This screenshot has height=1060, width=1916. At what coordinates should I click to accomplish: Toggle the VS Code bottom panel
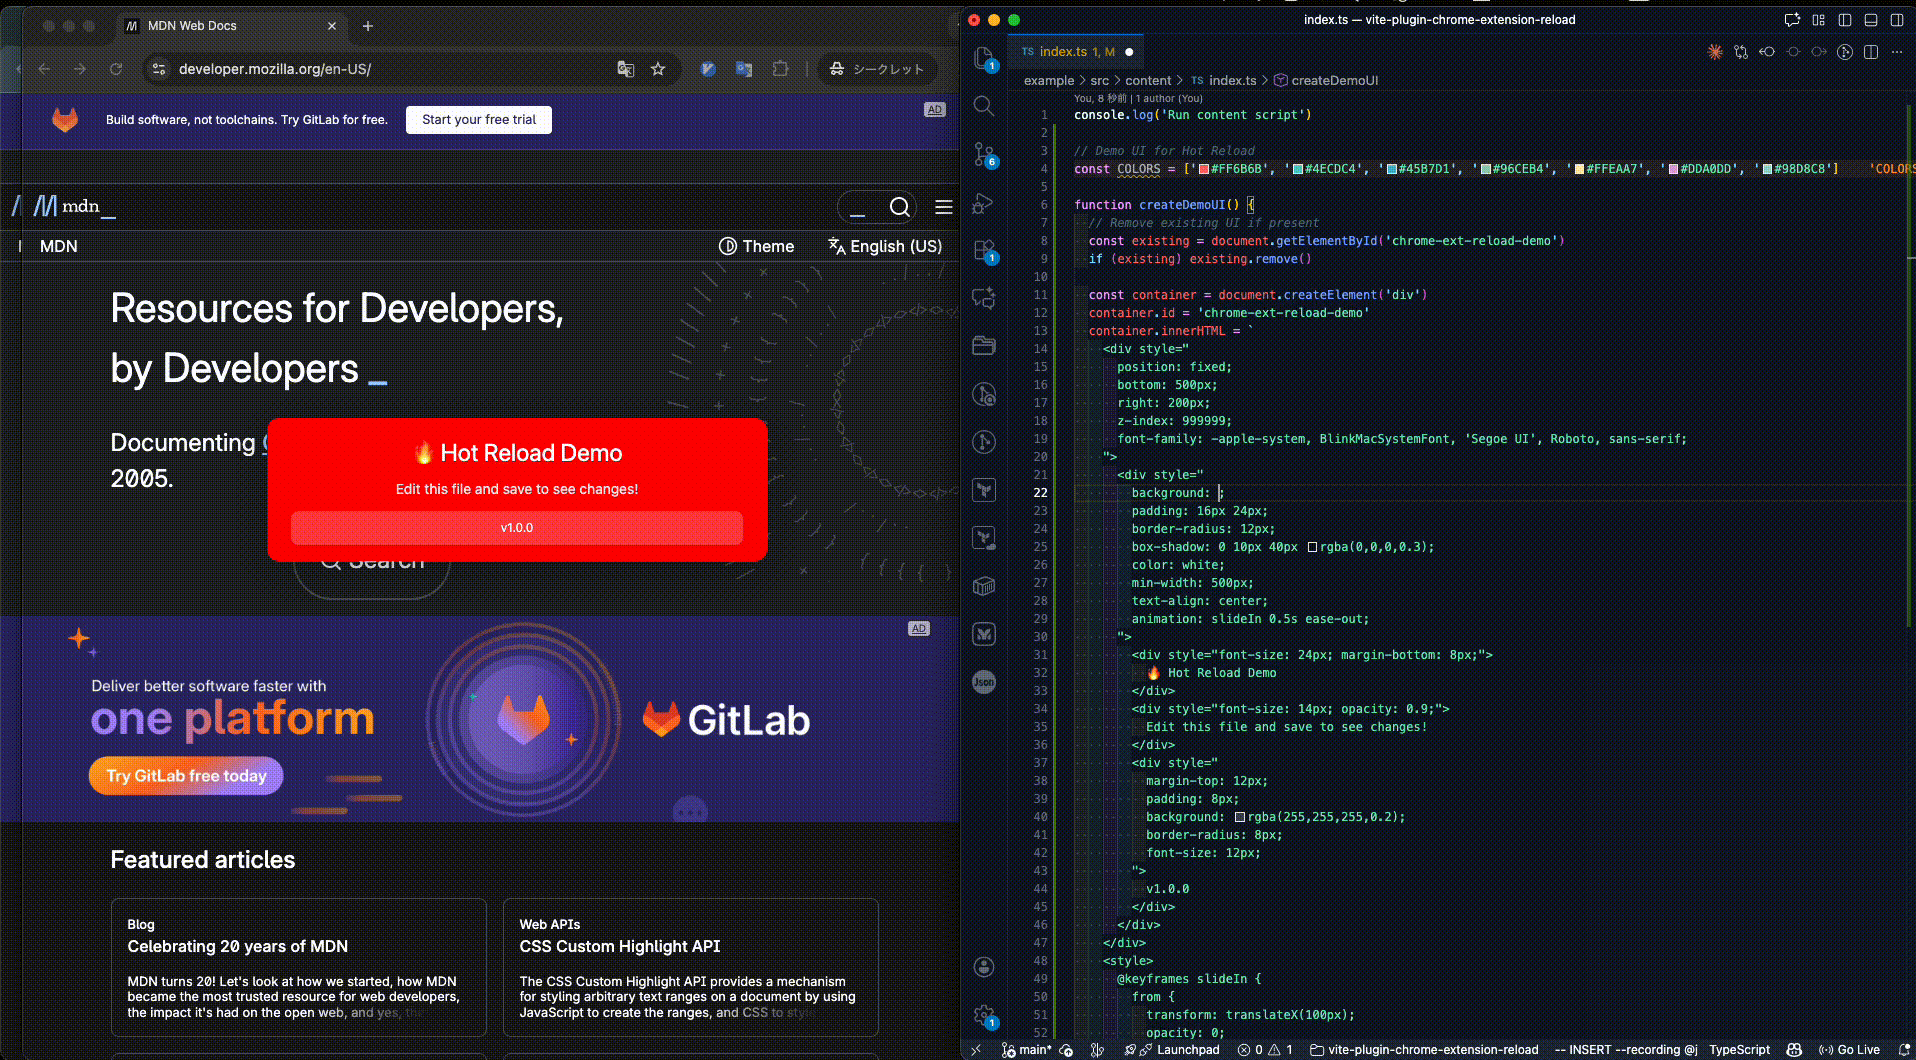[x=1871, y=20]
